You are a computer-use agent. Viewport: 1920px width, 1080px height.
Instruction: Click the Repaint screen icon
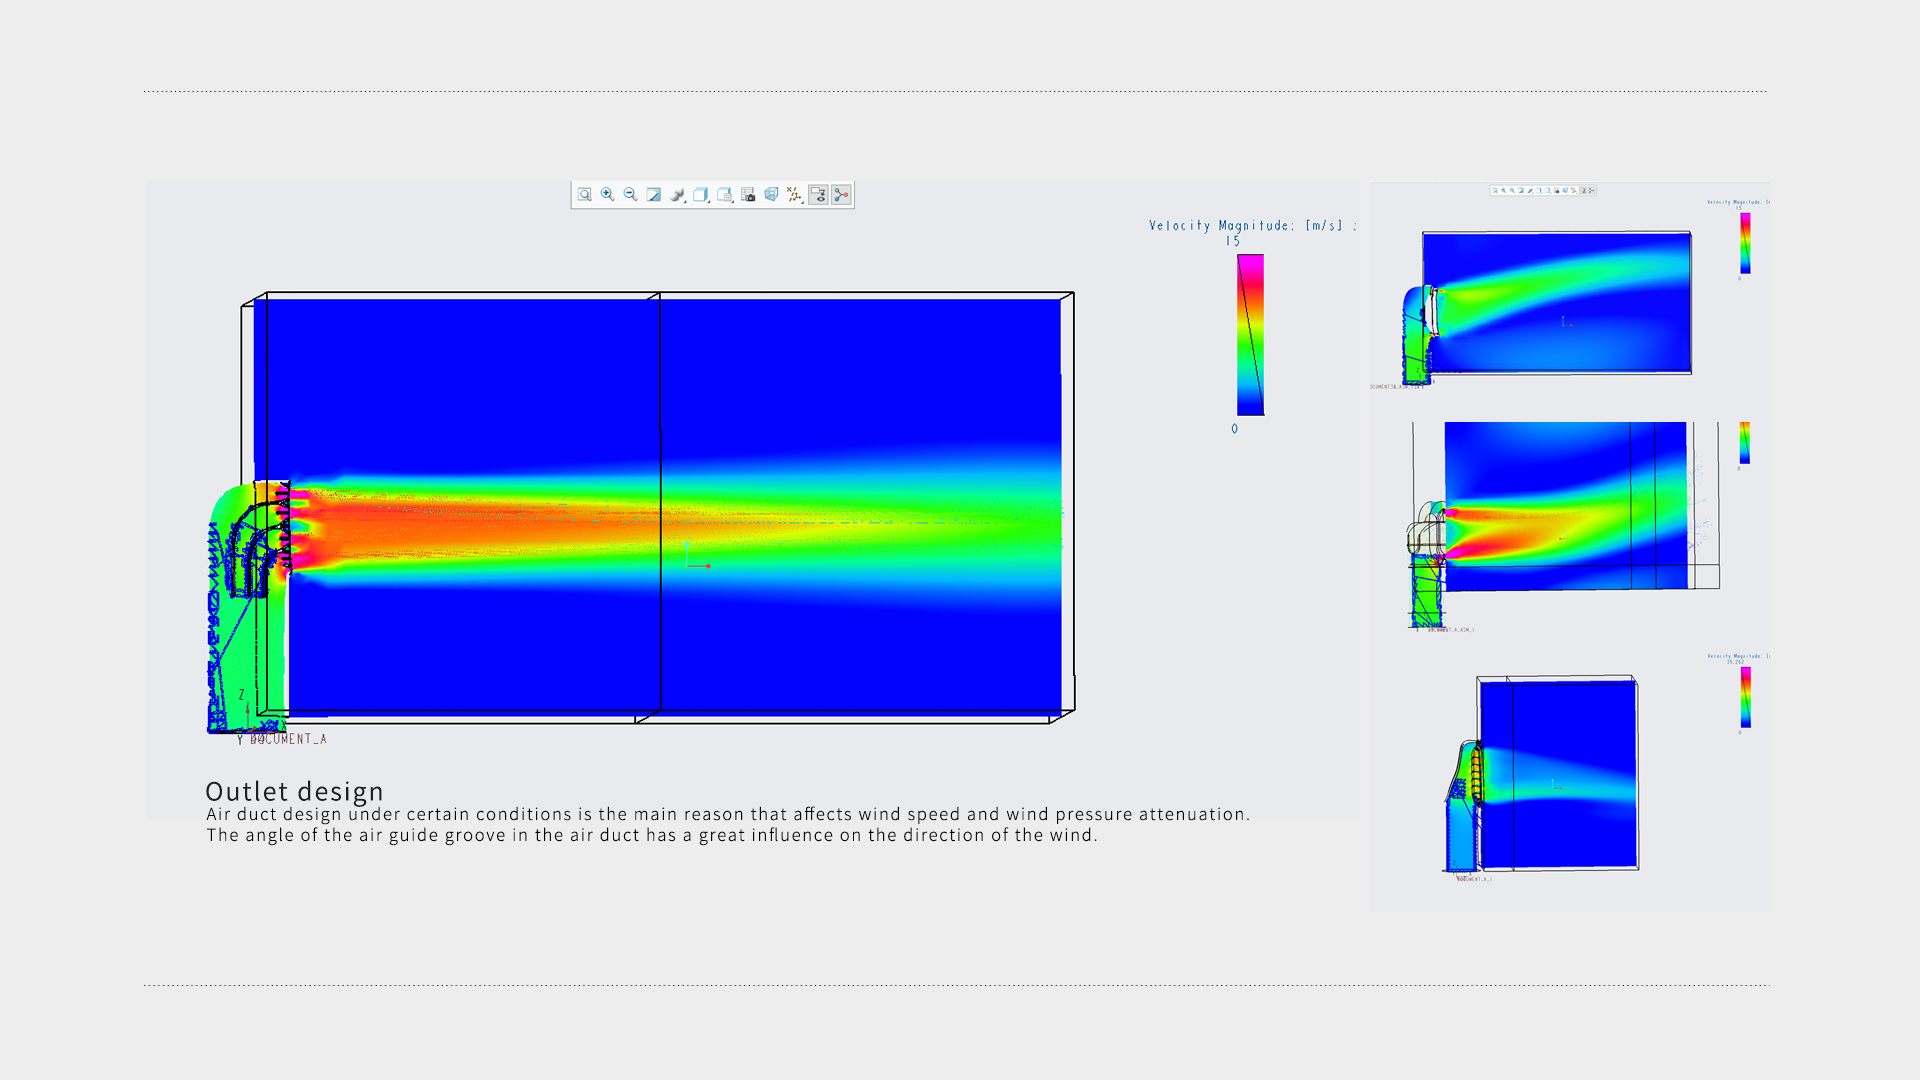click(654, 195)
